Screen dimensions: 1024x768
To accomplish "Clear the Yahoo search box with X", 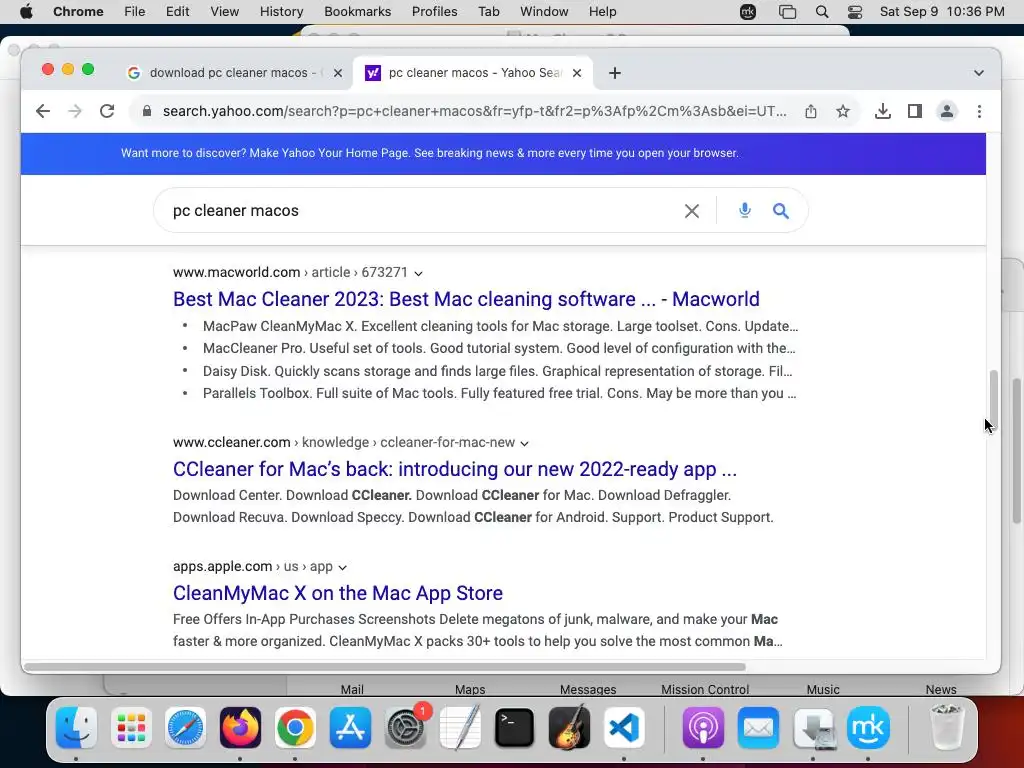I will [x=692, y=211].
